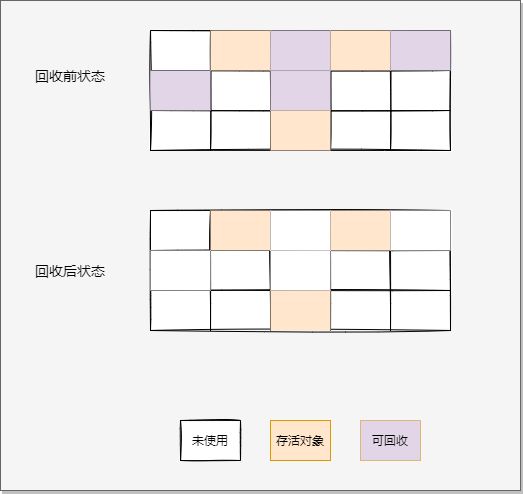The image size is (523, 494).
Task: Click middle purple cell in top grid's second row
Action: coord(300,90)
